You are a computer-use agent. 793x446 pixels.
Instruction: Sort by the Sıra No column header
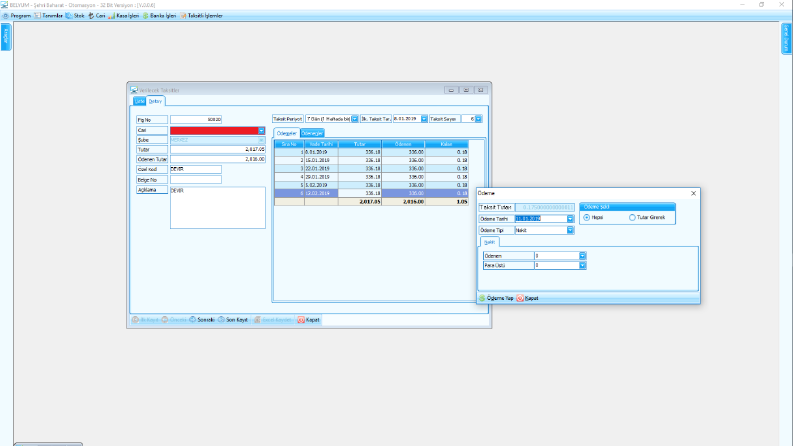coord(289,144)
